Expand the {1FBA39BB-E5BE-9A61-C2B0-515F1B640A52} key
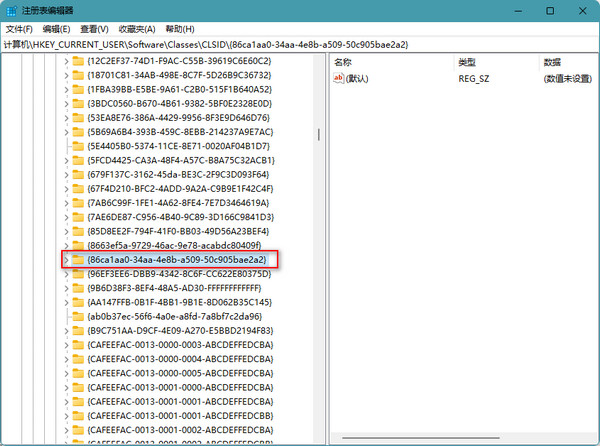Image resolution: width=600 pixels, height=446 pixels. click(x=66, y=90)
